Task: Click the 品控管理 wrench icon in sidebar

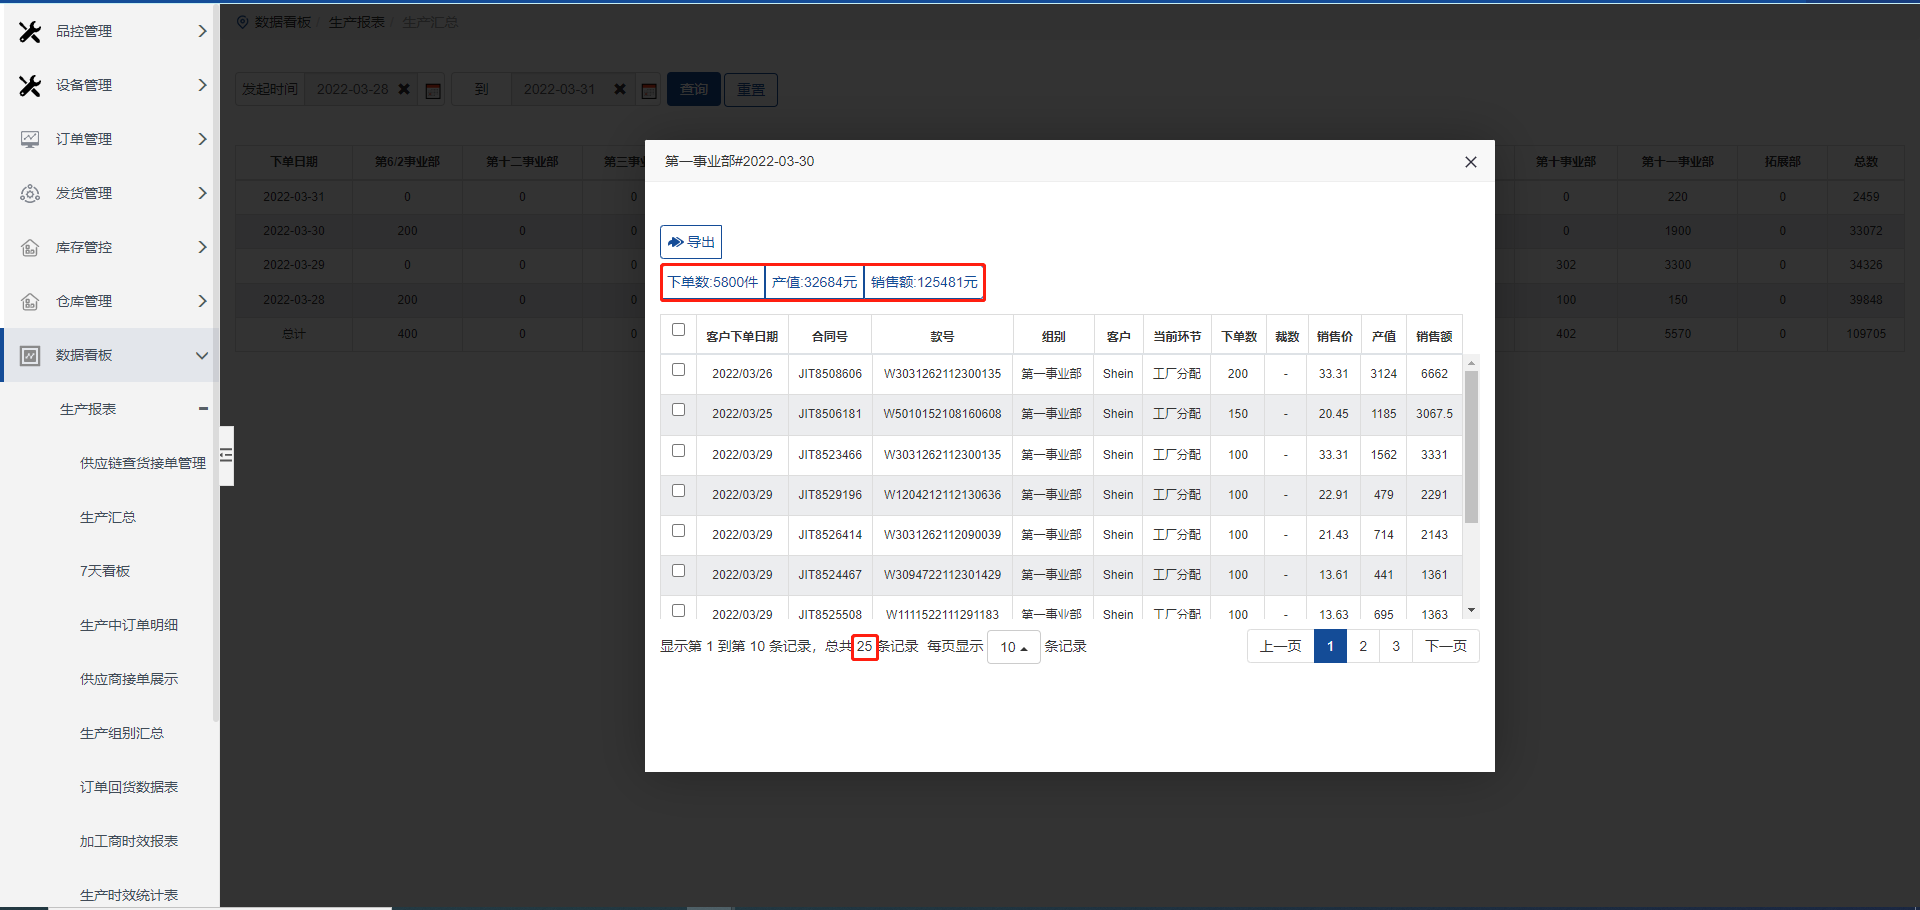Action: click(30, 32)
